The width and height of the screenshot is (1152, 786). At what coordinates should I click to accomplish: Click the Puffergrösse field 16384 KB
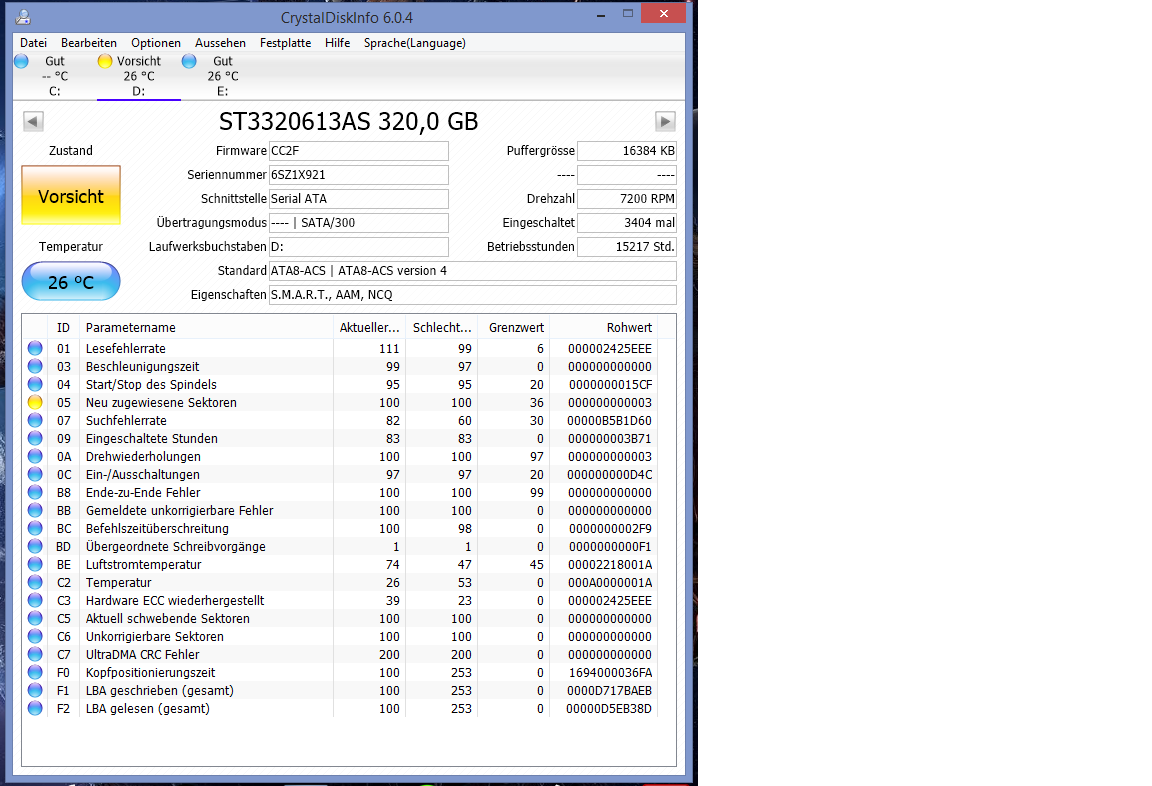tap(627, 151)
